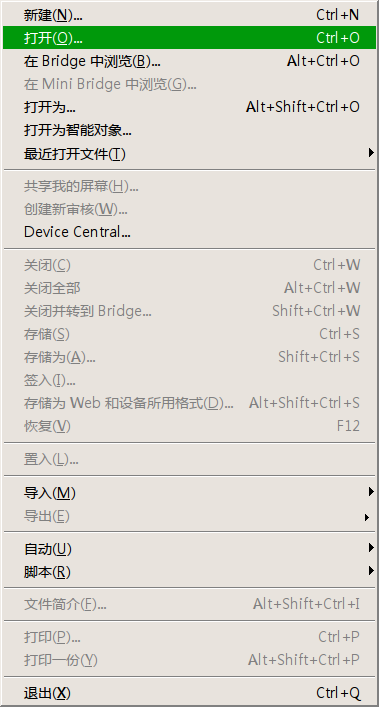Click 共享我的屏幕(H)... entry
The width and height of the screenshot is (379, 707).
[189, 186]
